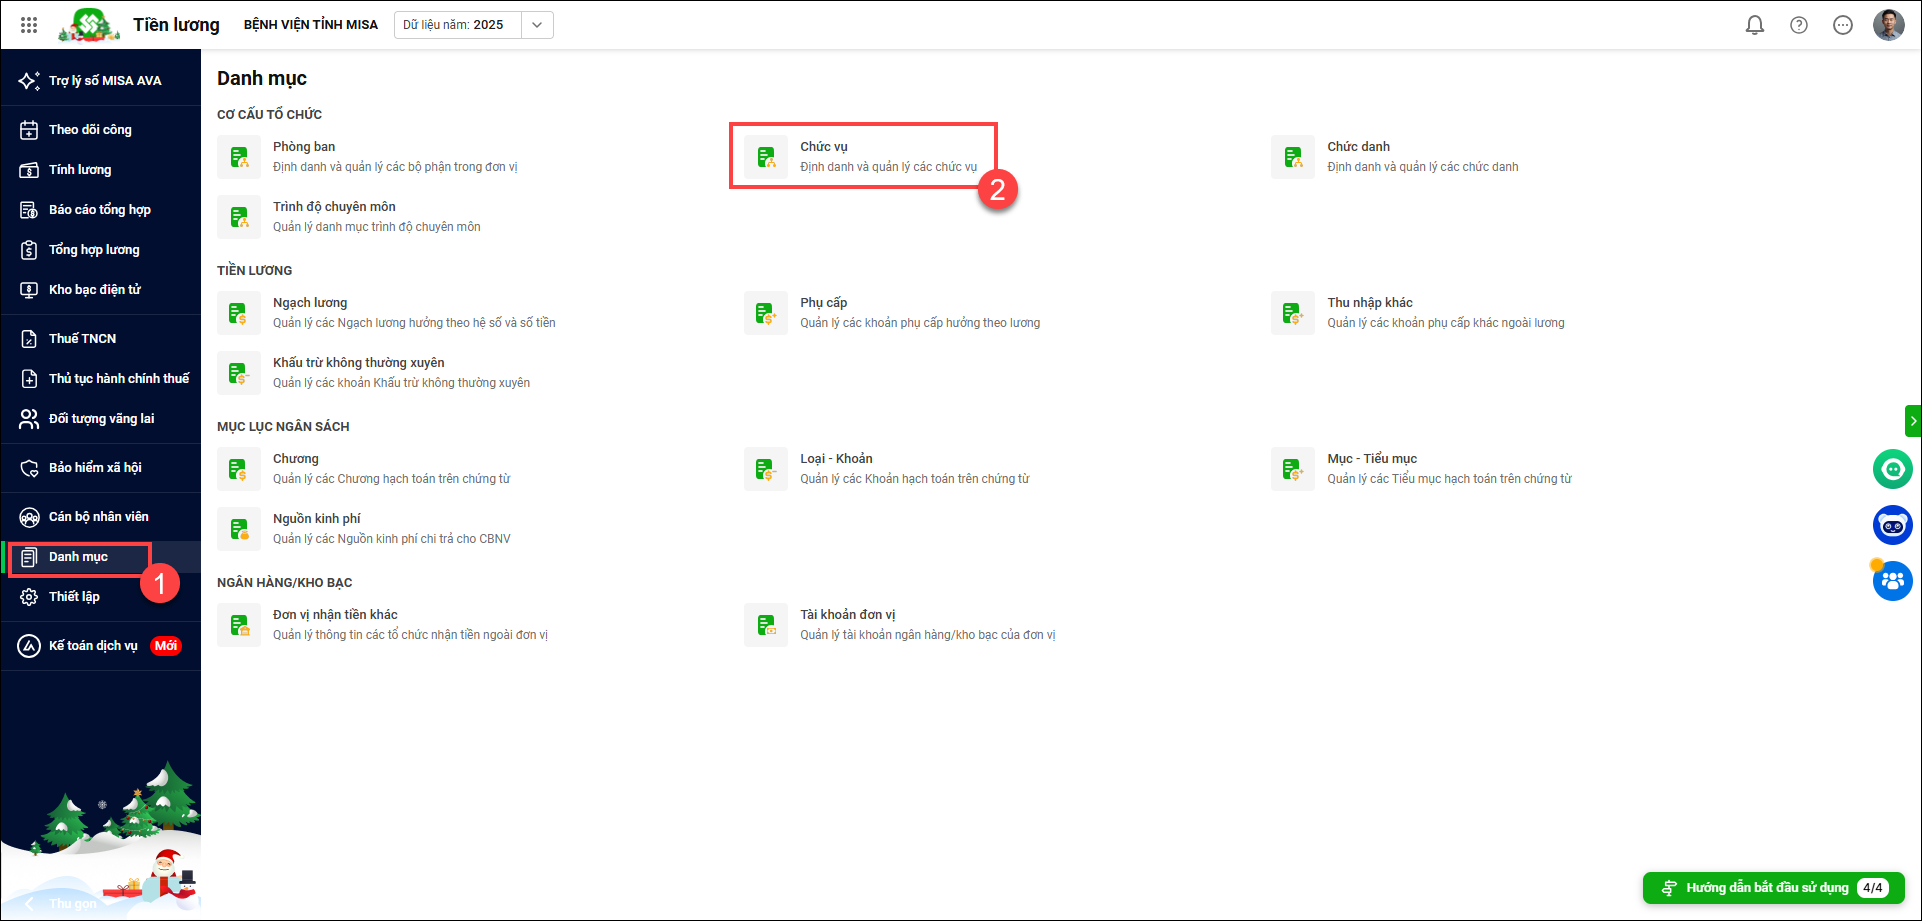Open Thuế TNCN sidebar menu
1922x921 pixels.
point(82,339)
